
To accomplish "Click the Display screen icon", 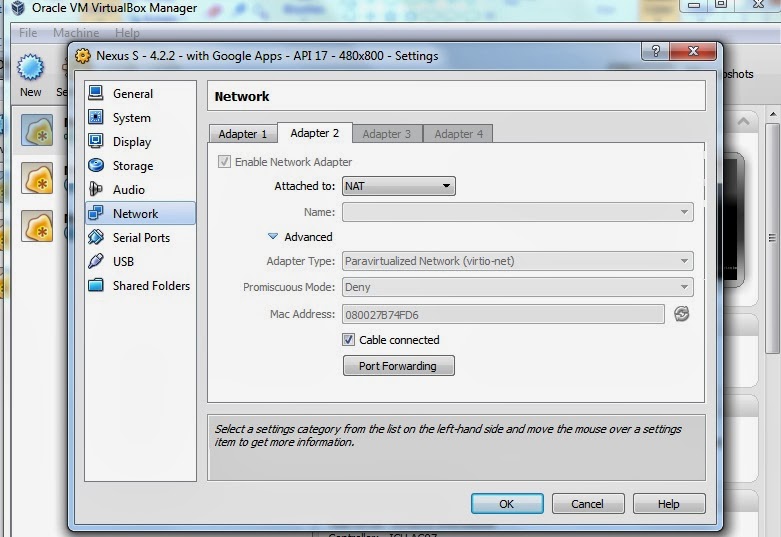I will click(96, 141).
